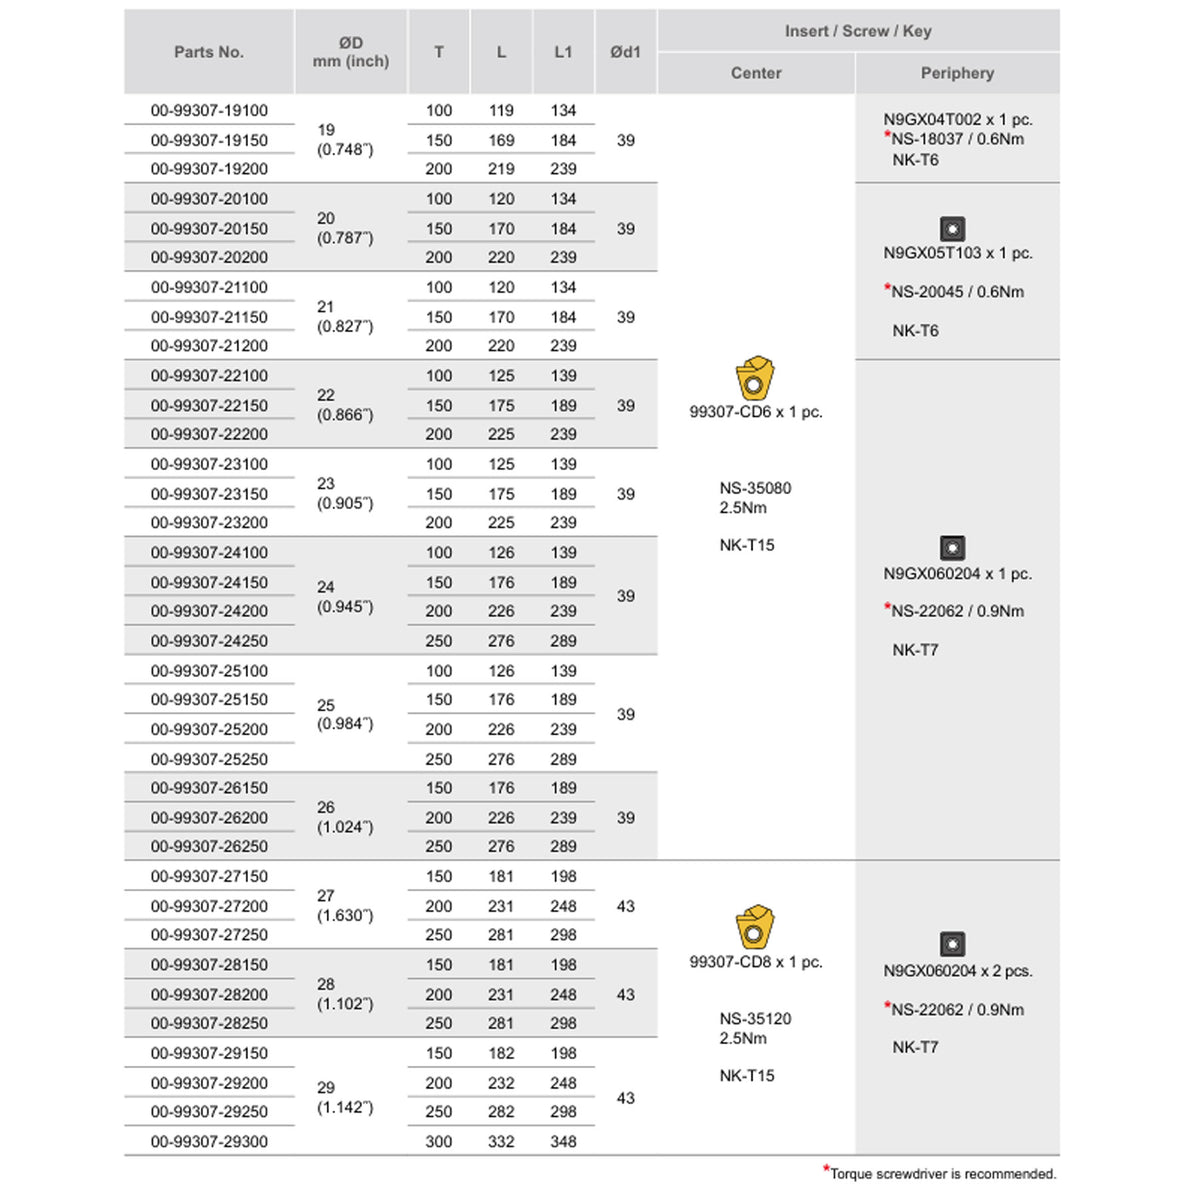The height and width of the screenshot is (1200, 1200).
Task: Select the ØD mm (inch) header
Action: point(351,52)
